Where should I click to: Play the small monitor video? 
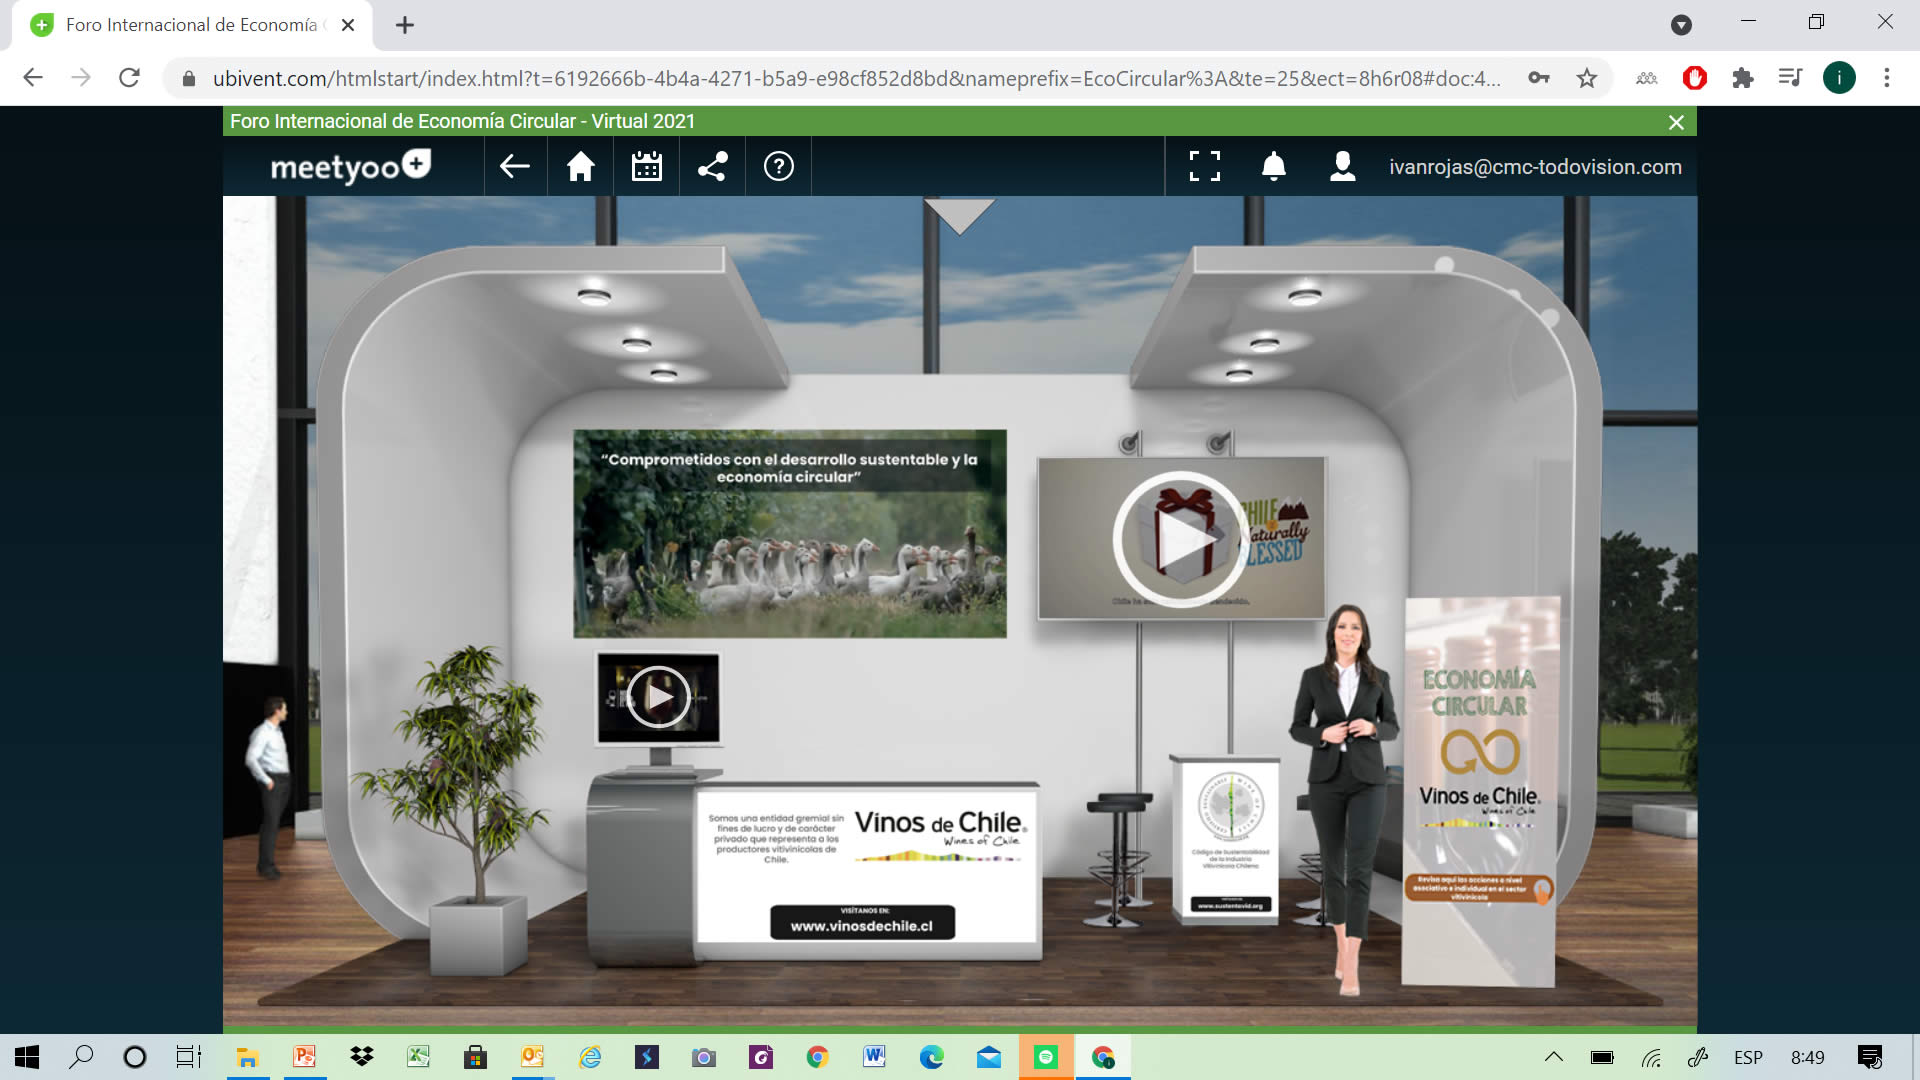[658, 697]
